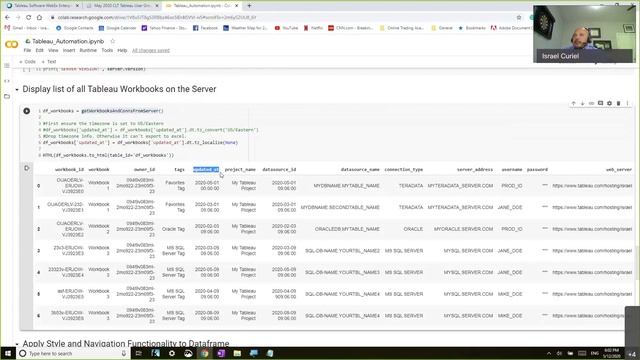Image resolution: width=640 pixels, height=360 pixels.
Task: Click the ORACLE connection type cell
Action: coord(413,229)
